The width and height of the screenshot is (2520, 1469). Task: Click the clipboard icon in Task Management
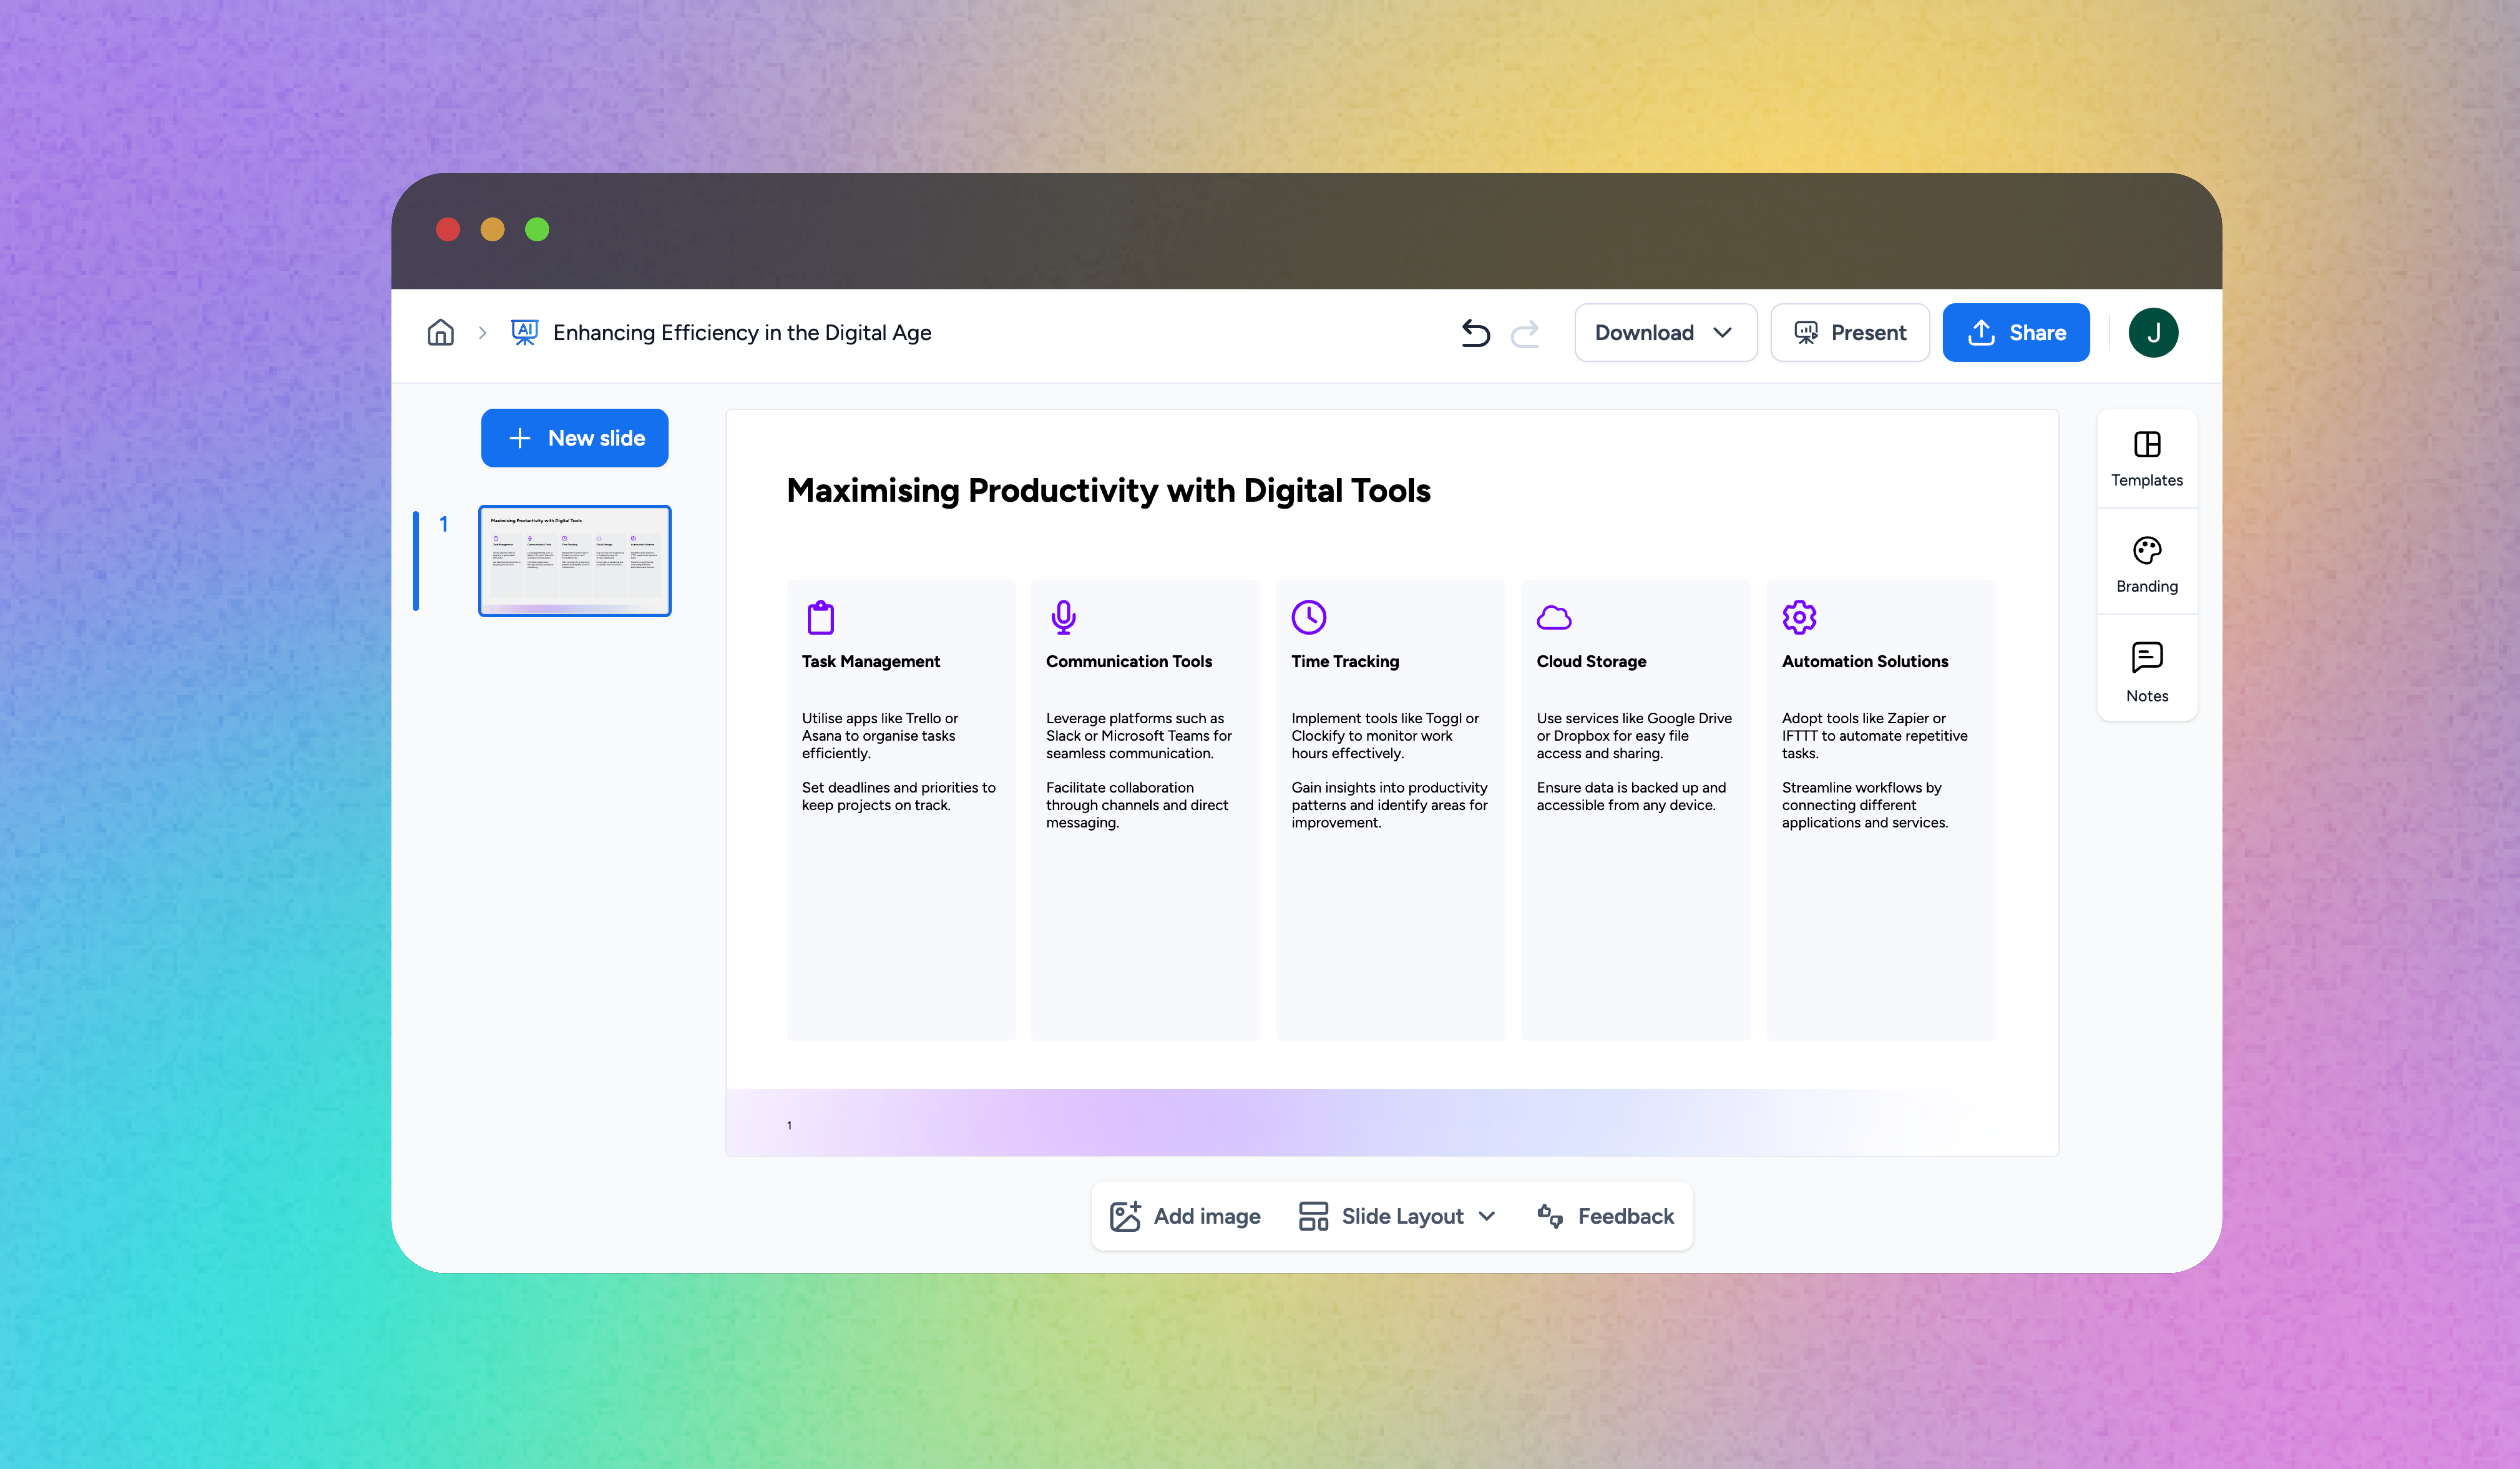821,617
